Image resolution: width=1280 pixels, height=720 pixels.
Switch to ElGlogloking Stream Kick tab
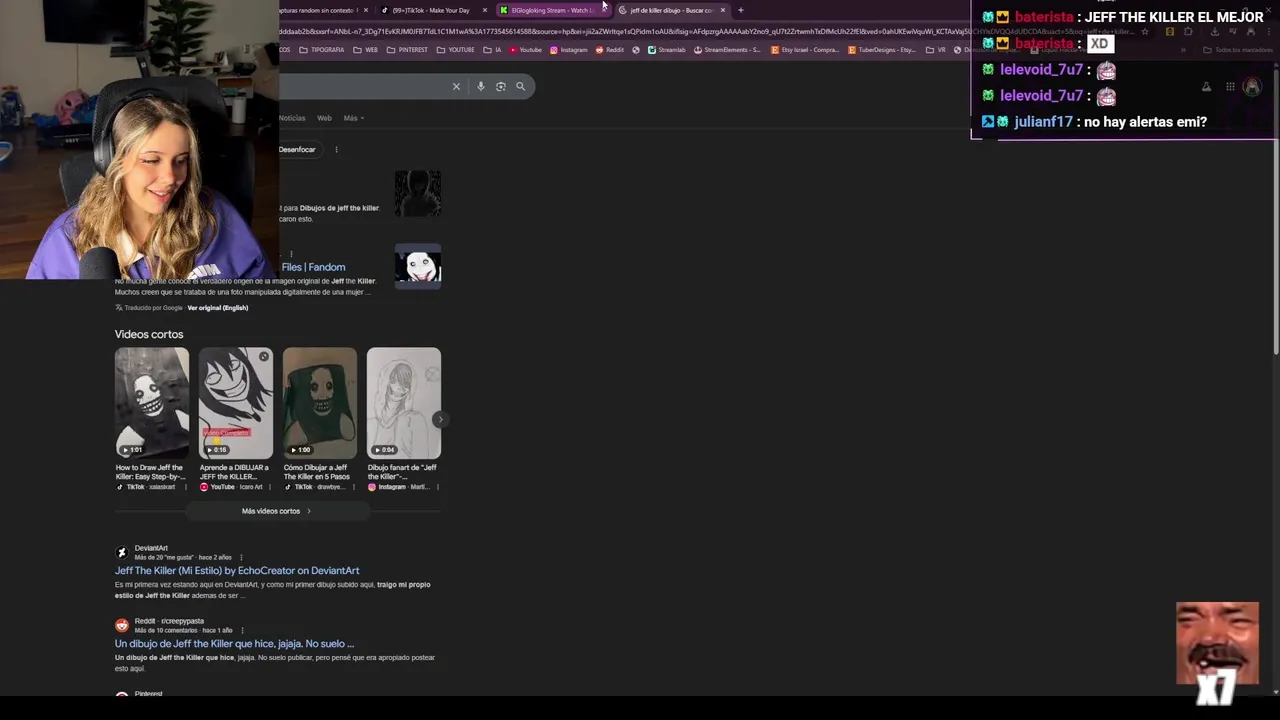point(553,10)
